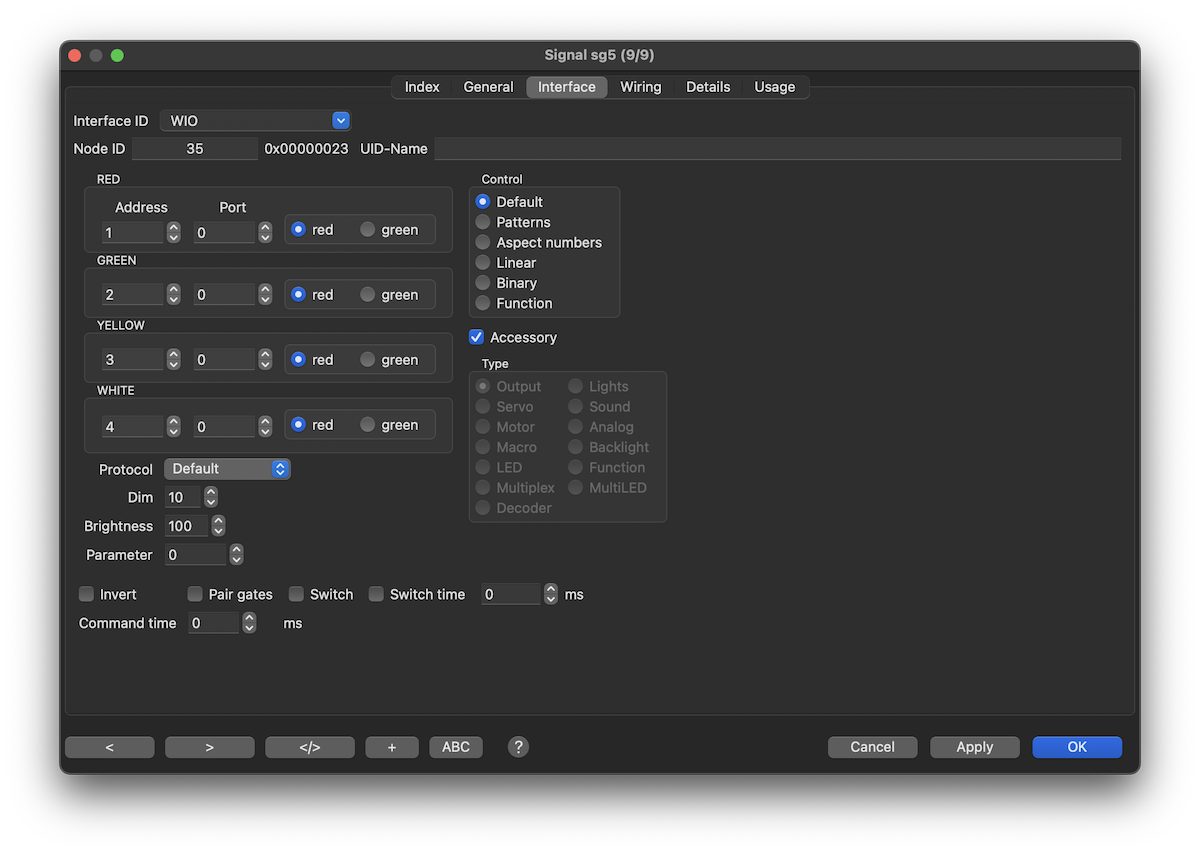The width and height of the screenshot is (1200, 853).
Task: Click the help question mark button
Action: pos(518,747)
